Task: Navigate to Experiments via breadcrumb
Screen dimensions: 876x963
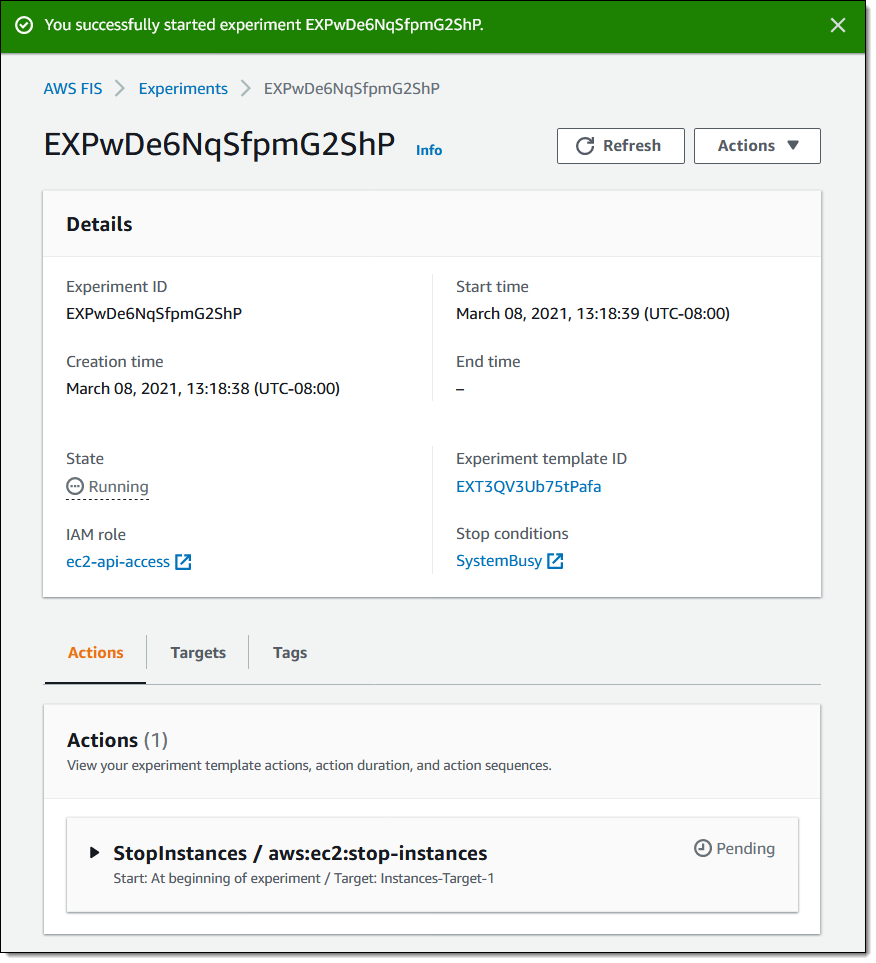Action: pyautogui.click(x=183, y=88)
